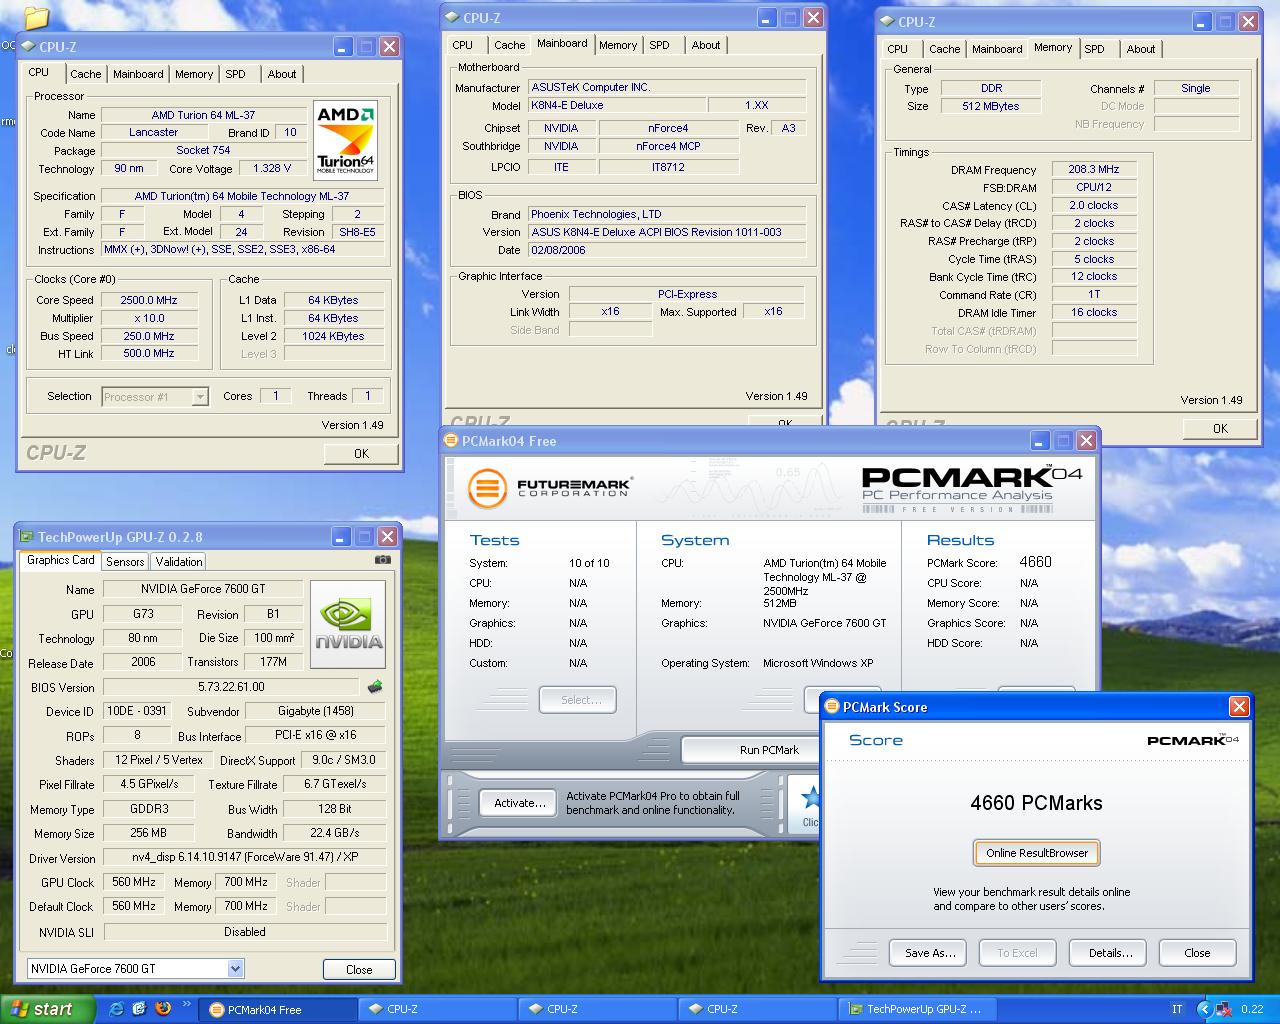
Task: Save the BIOS using the GPU-Z chip icon
Action: point(375,687)
